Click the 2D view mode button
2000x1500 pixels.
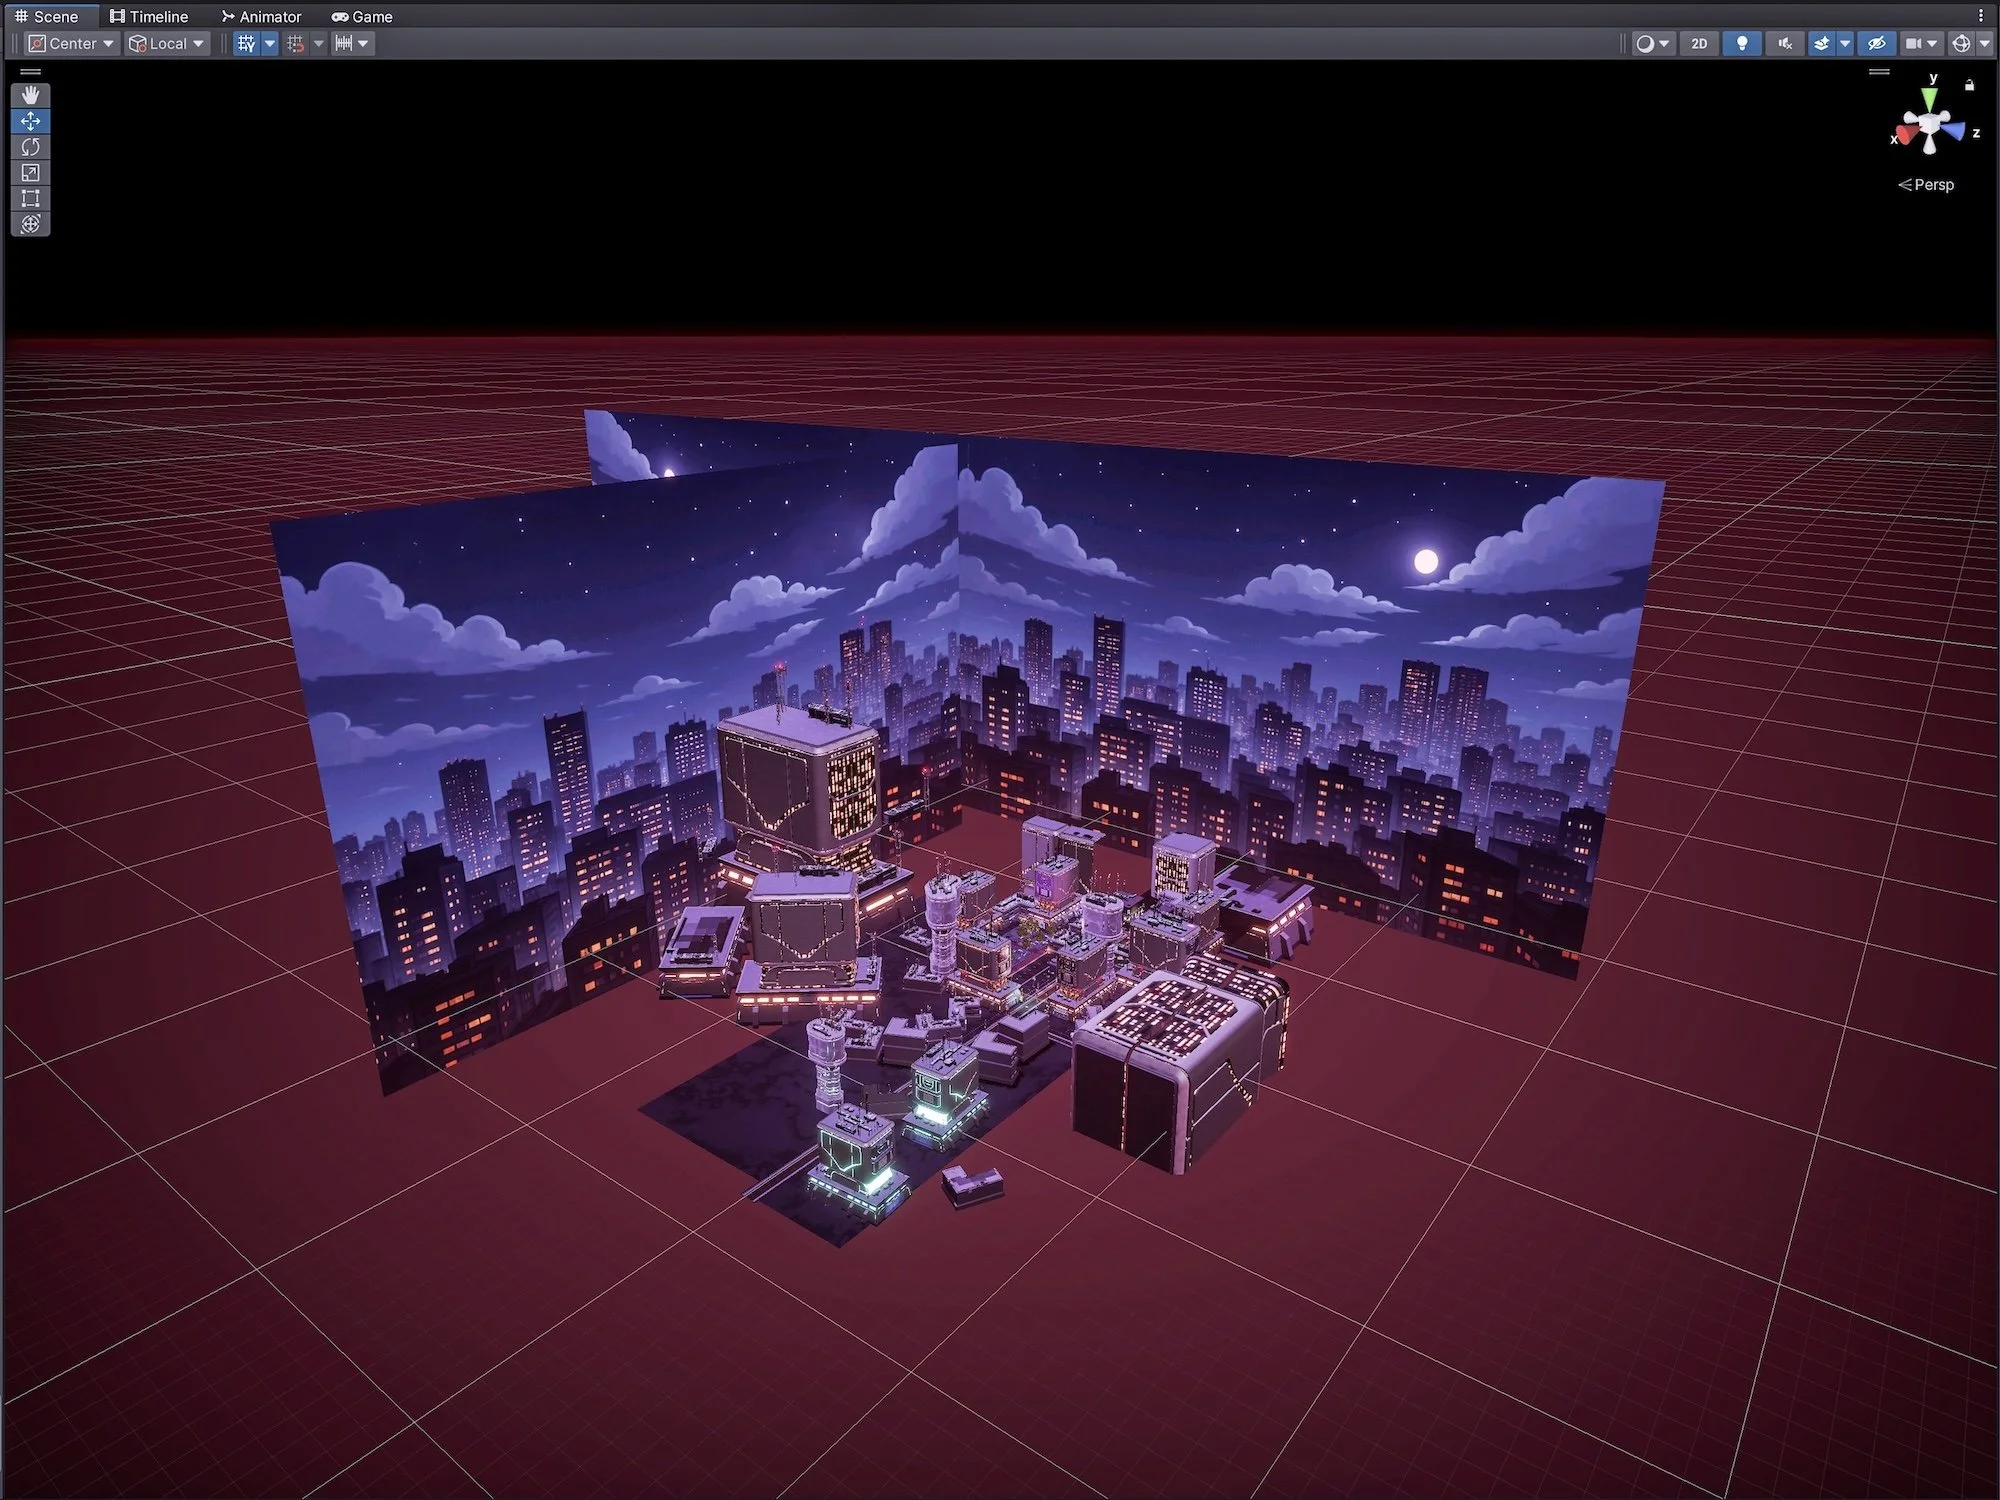pyautogui.click(x=1699, y=43)
